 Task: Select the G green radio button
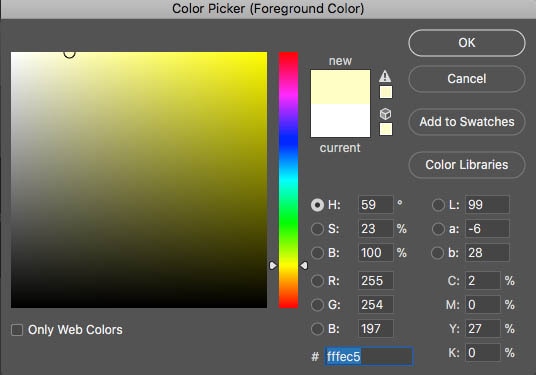pyautogui.click(x=317, y=305)
